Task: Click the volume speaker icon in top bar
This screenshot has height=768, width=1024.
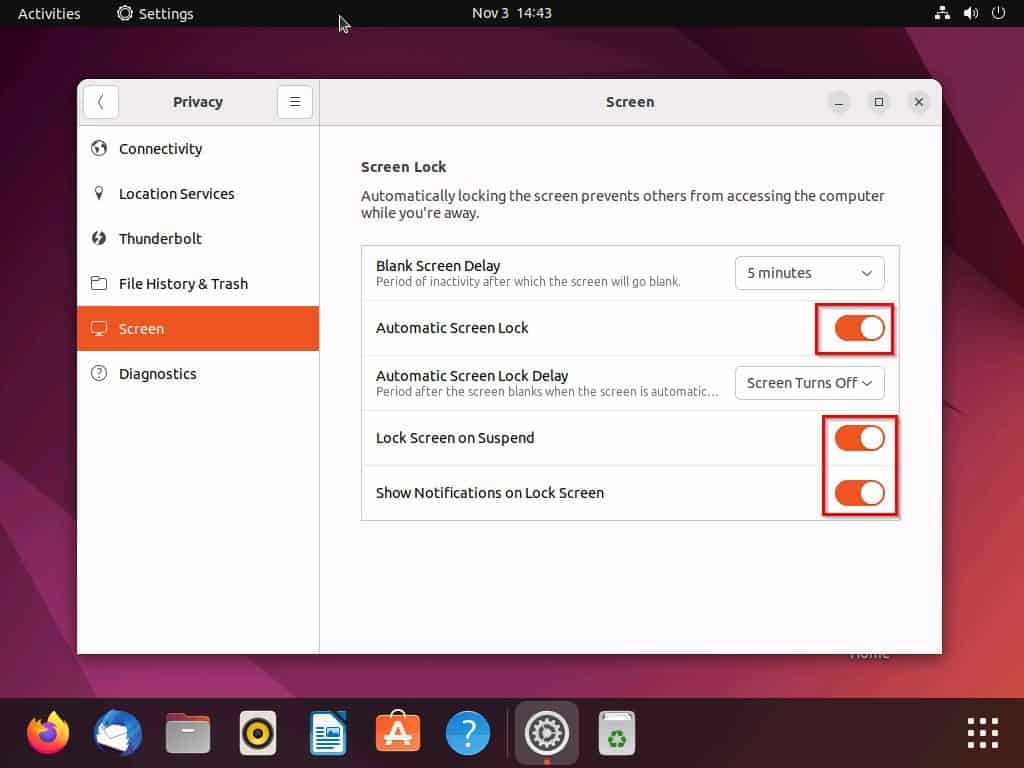Action: [971, 13]
